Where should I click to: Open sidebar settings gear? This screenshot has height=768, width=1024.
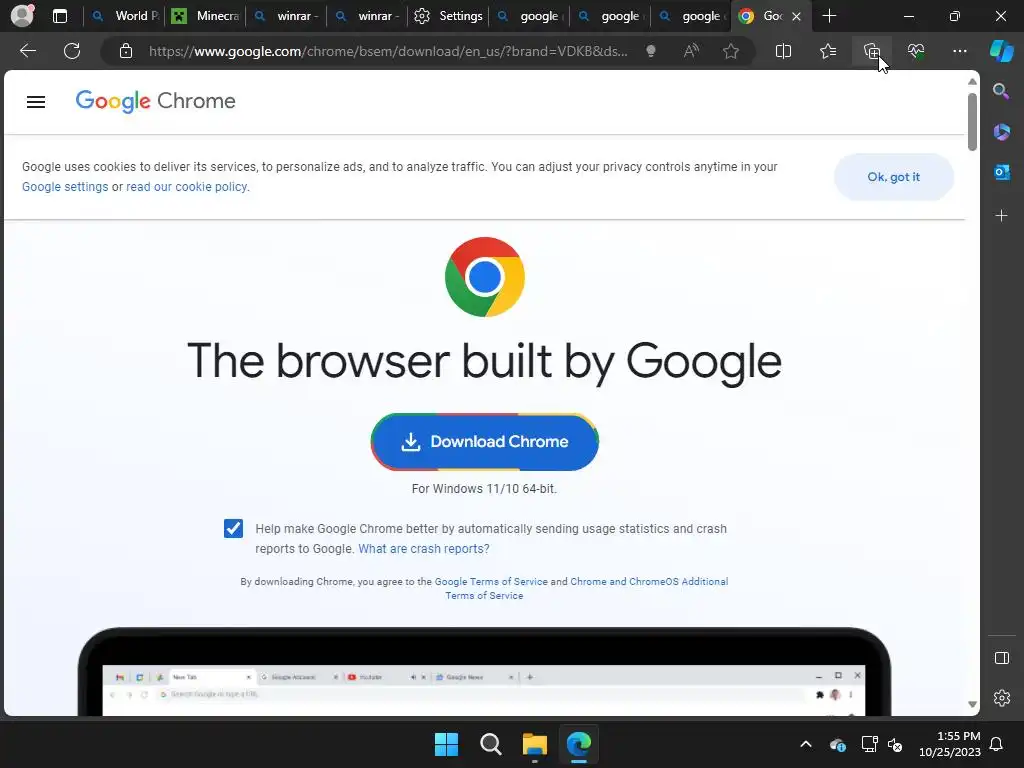tap(1001, 698)
